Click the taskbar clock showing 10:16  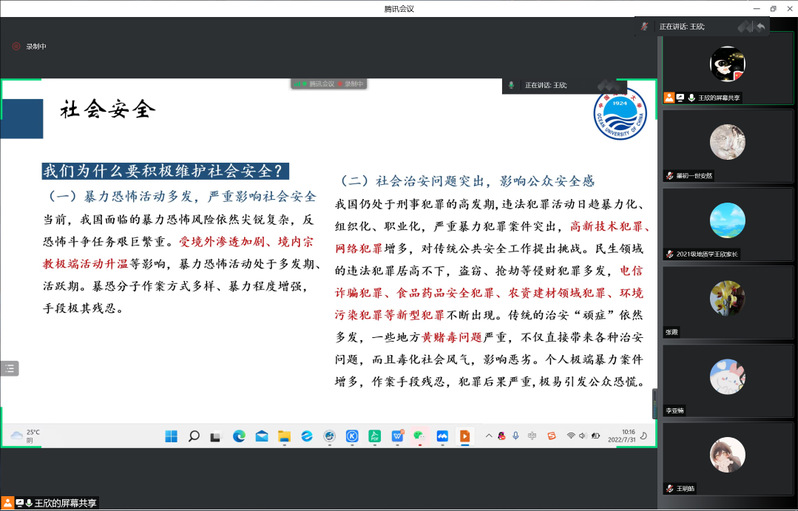click(628, 436)
